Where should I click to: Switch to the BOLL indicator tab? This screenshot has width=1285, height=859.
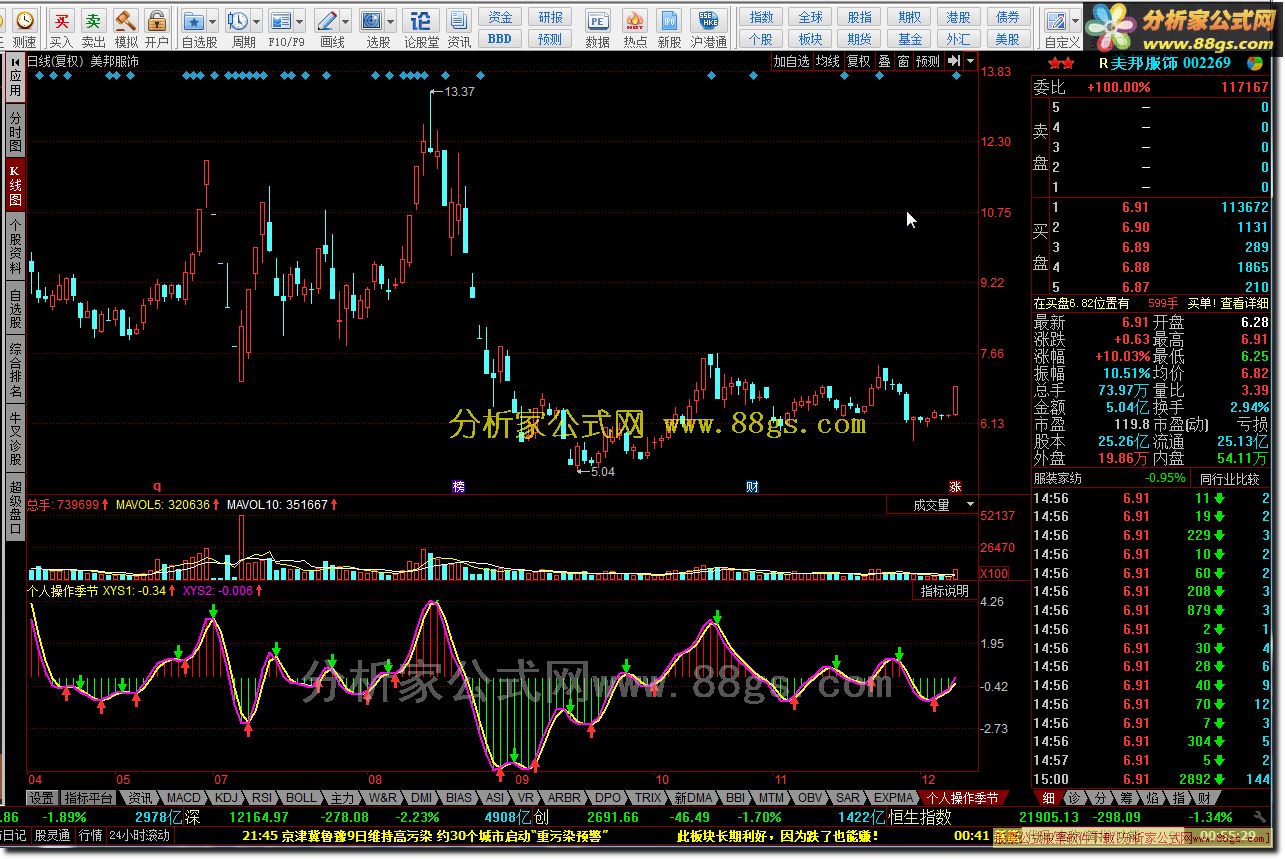click(x=300, y=798)
